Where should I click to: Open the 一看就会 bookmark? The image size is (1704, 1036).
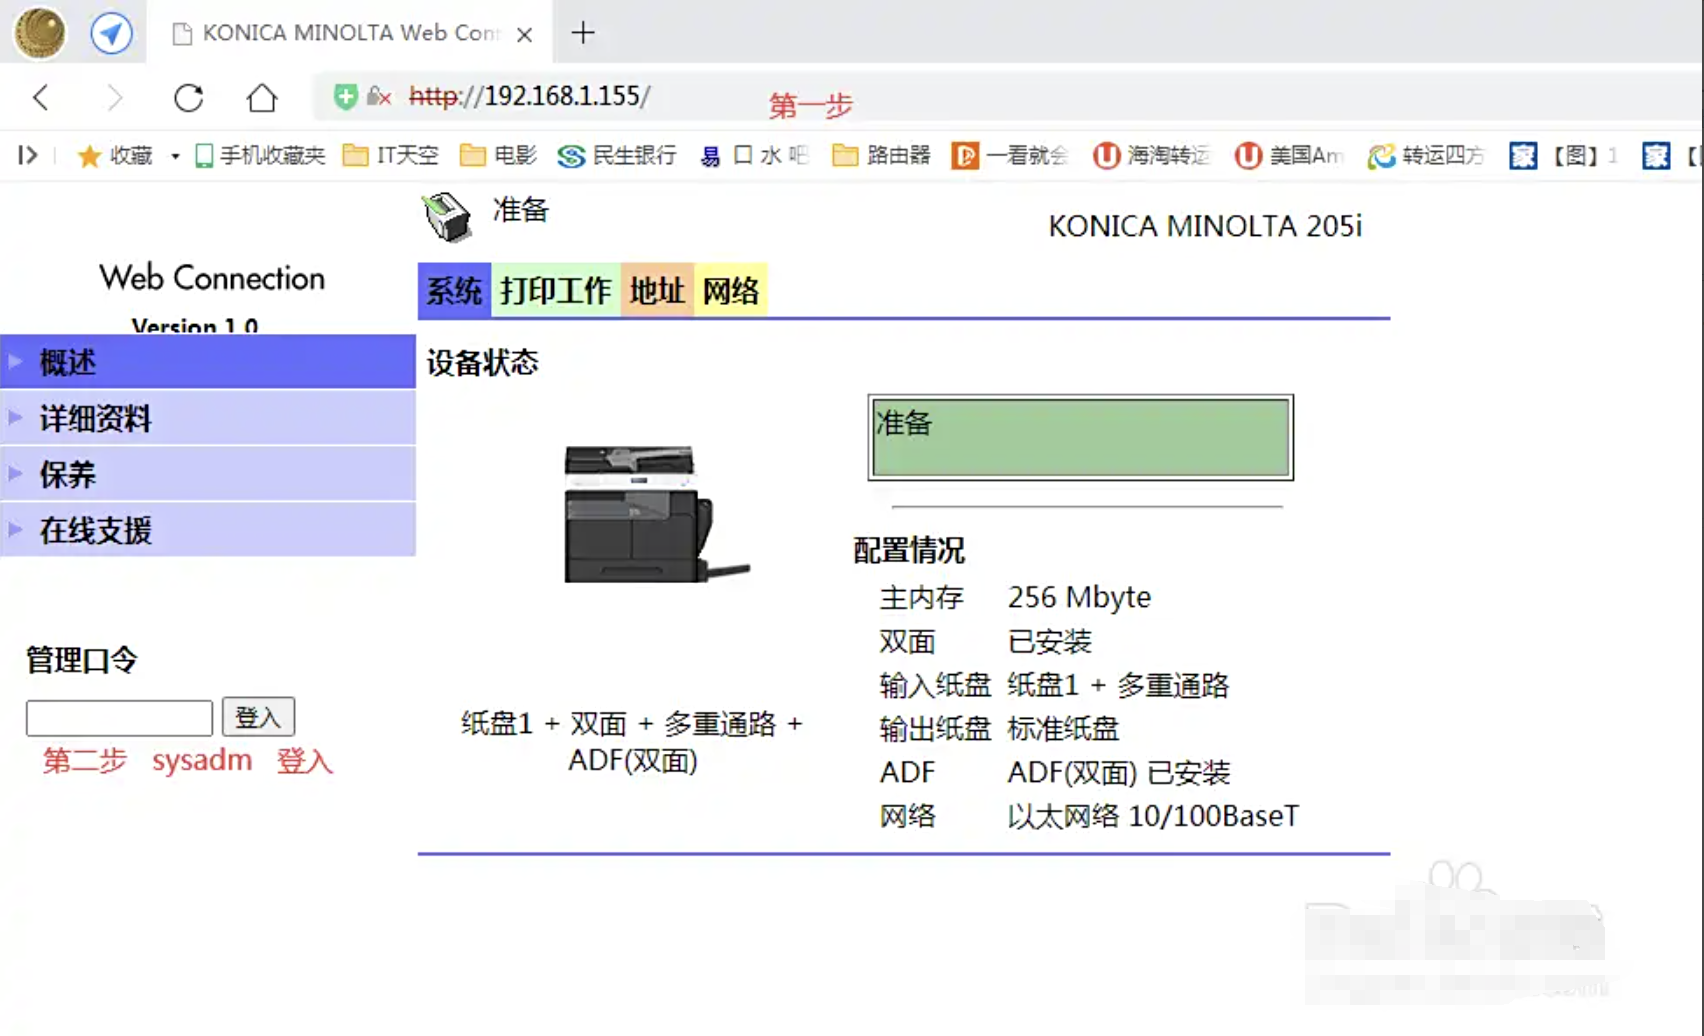click(1009, 155)
